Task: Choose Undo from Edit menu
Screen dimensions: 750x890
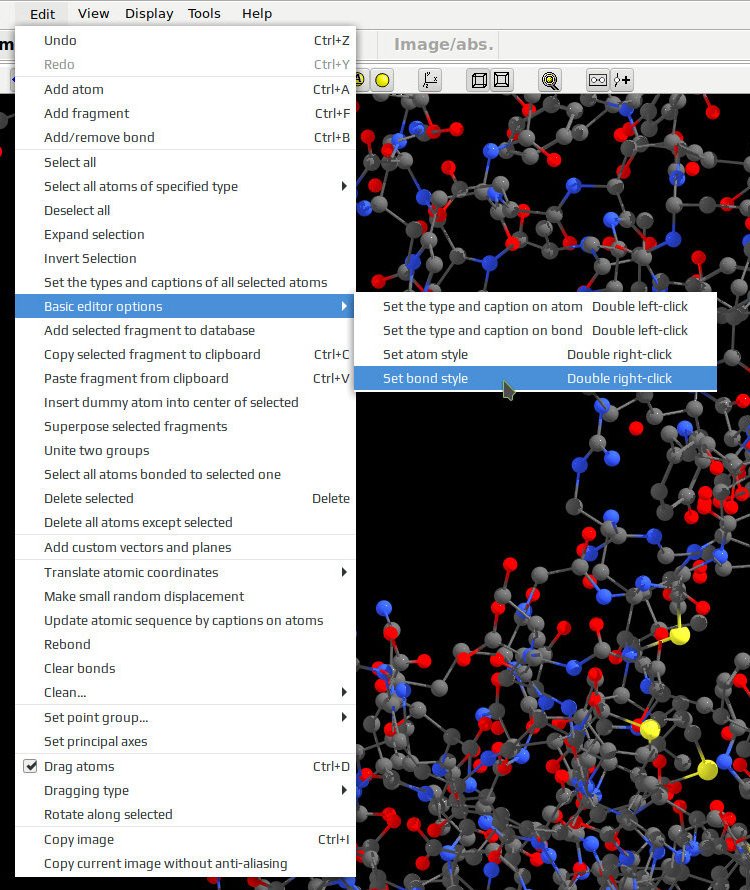Action: 185,40
